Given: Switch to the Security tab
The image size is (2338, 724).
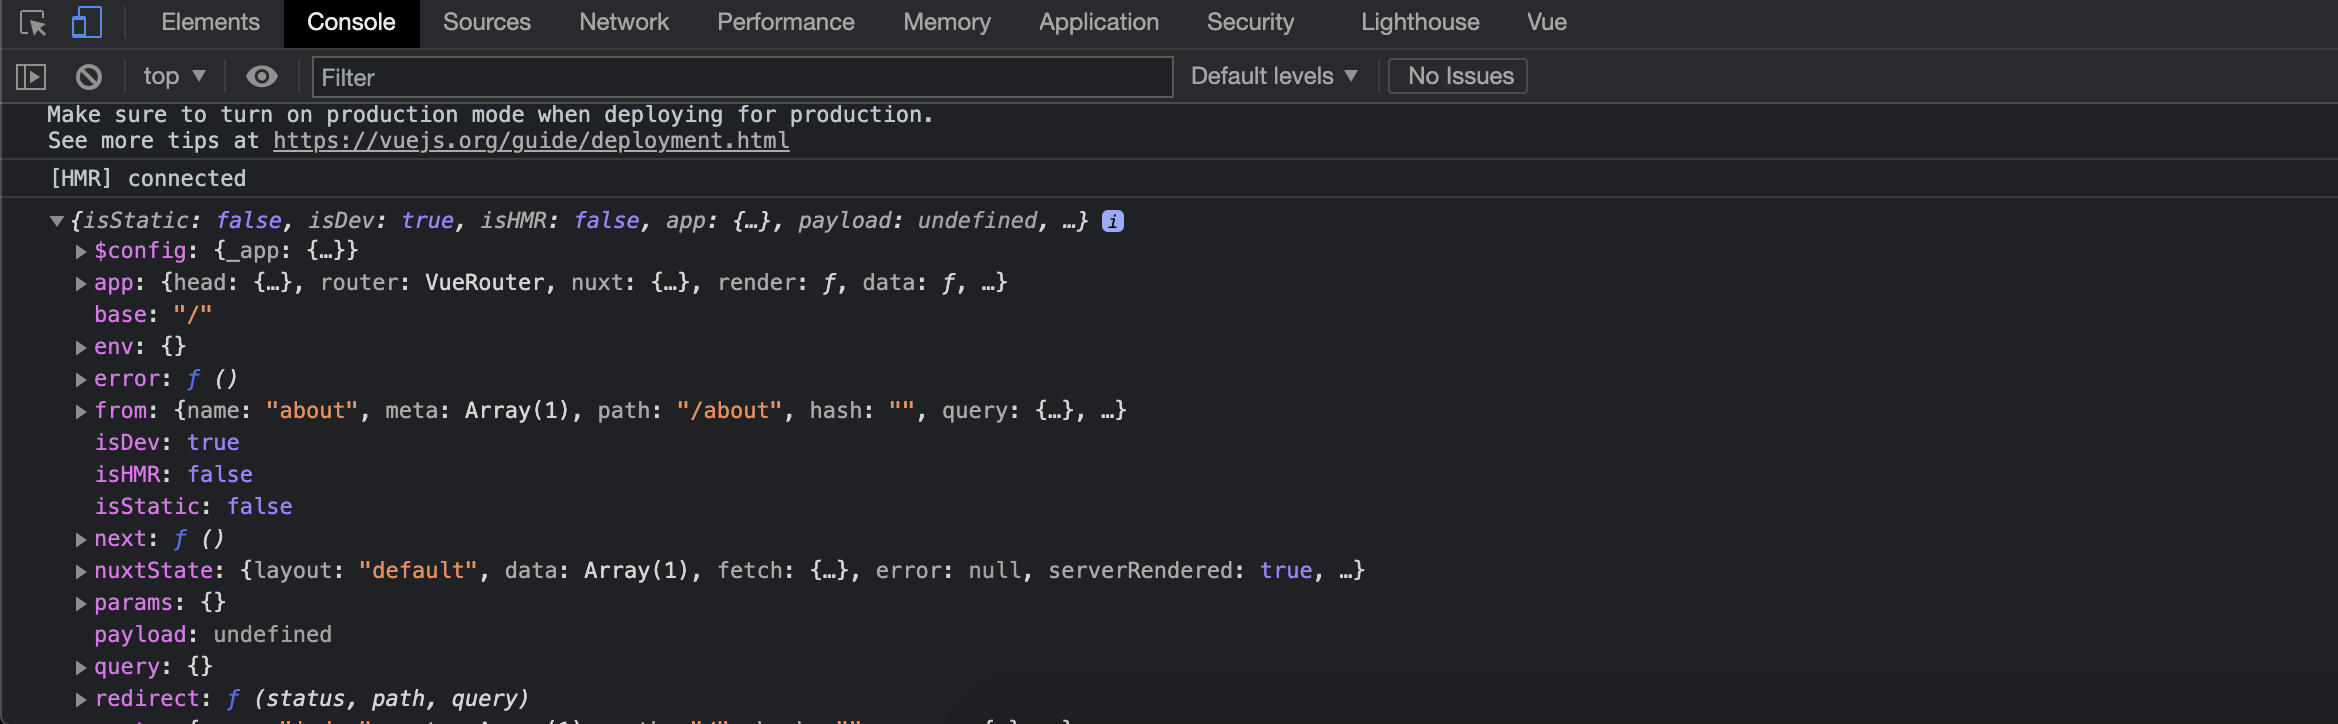Looking at the screenshot, I should point(1250,22).
